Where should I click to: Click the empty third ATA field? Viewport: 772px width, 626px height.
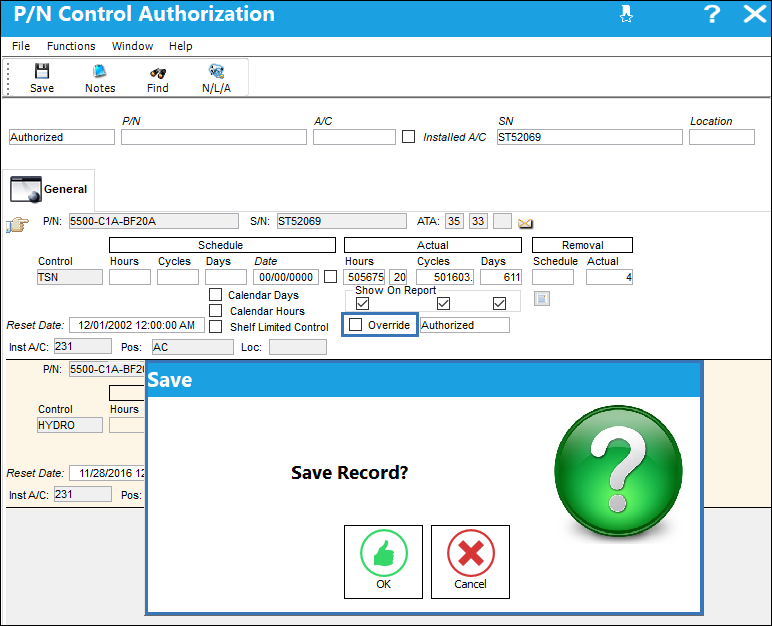[503, 221]
